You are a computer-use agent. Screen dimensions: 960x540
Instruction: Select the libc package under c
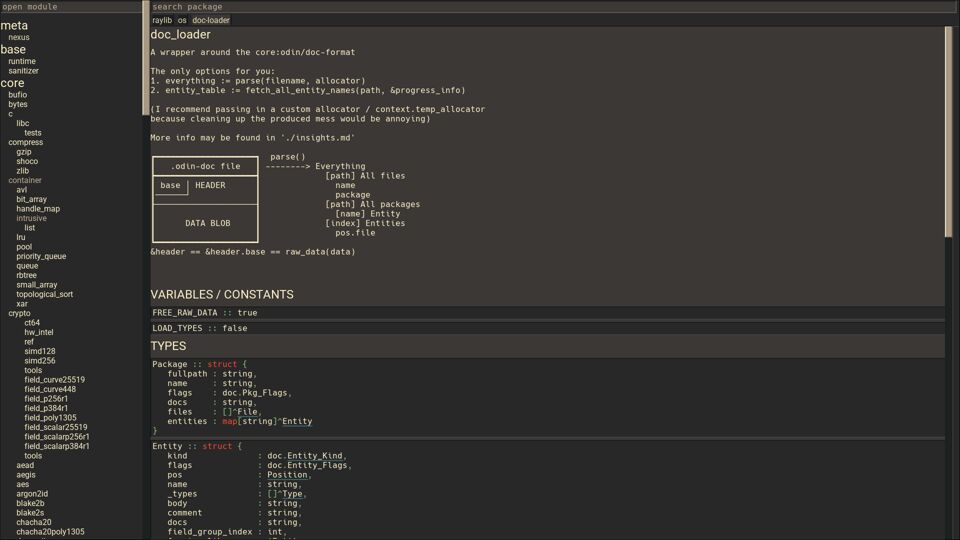pyautogui.click(x=23, y=123)
